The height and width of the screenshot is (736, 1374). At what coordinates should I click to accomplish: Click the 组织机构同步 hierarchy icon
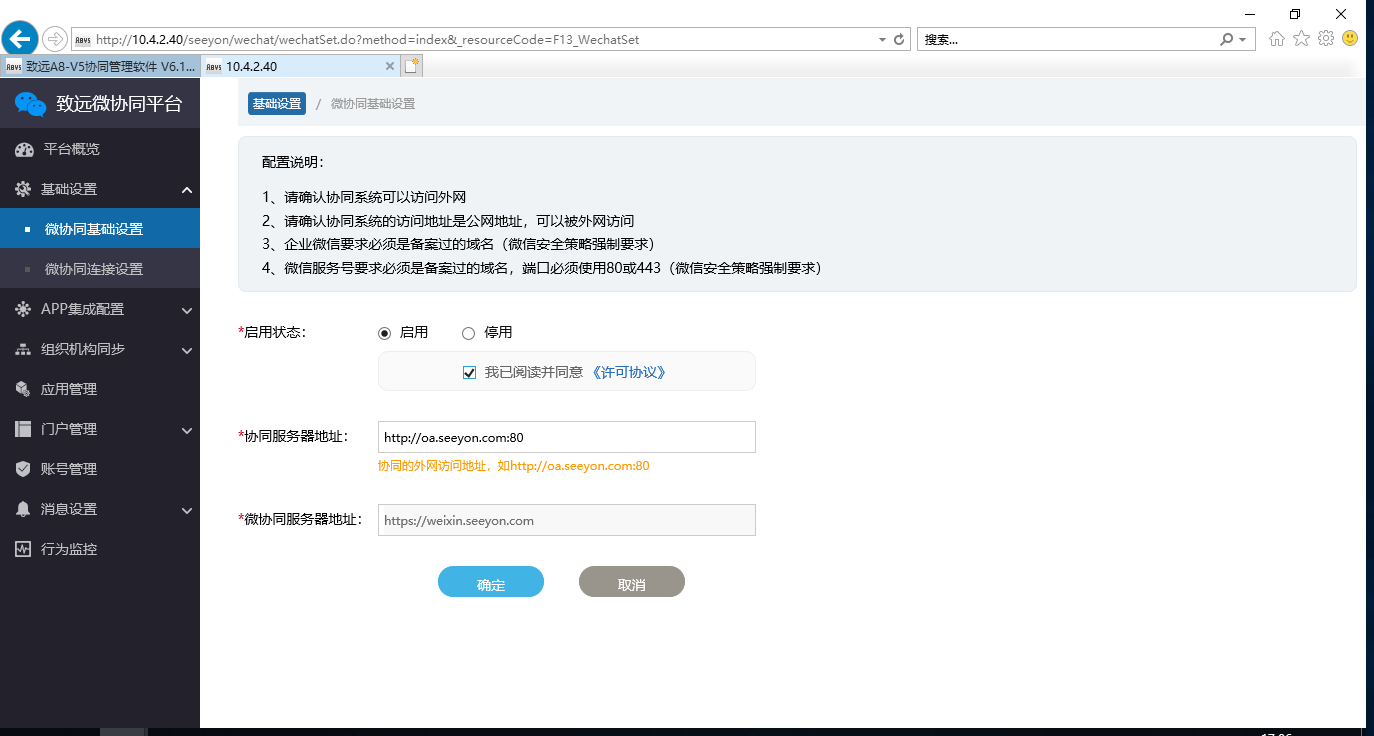(x=23, y=349)
